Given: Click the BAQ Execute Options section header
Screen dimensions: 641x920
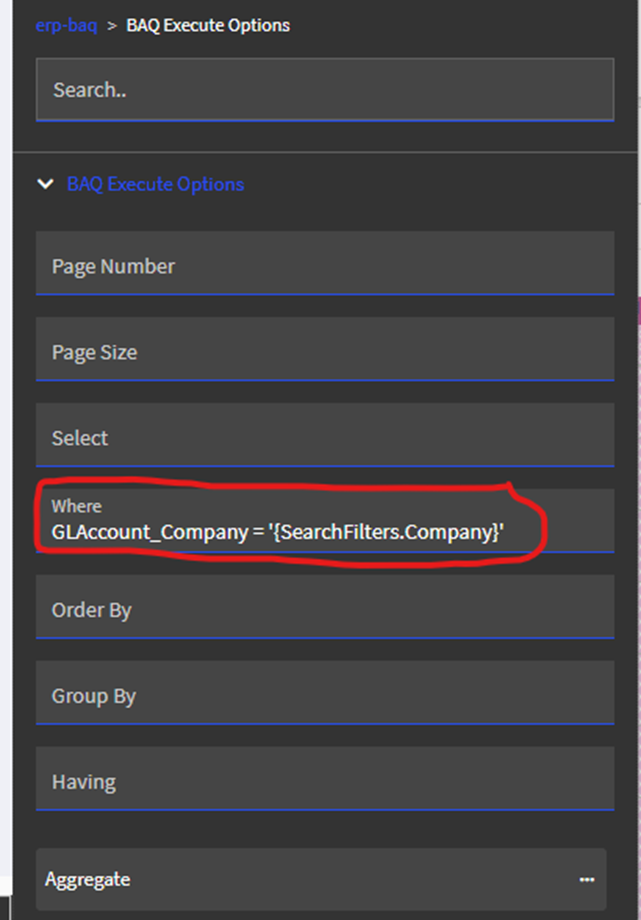Looking at the screenshot, I should pos(155,184).
